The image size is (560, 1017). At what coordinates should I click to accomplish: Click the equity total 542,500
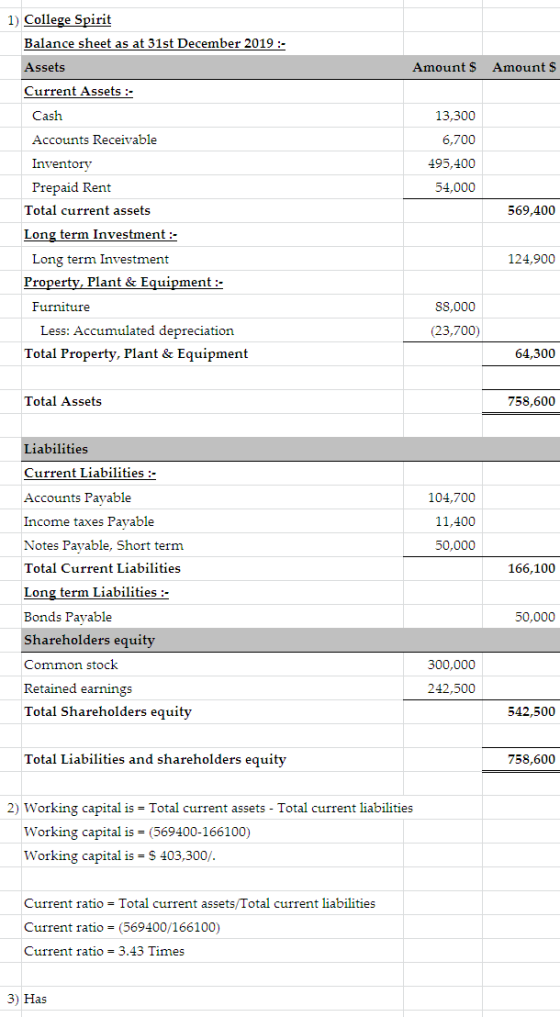coord(532,712)
